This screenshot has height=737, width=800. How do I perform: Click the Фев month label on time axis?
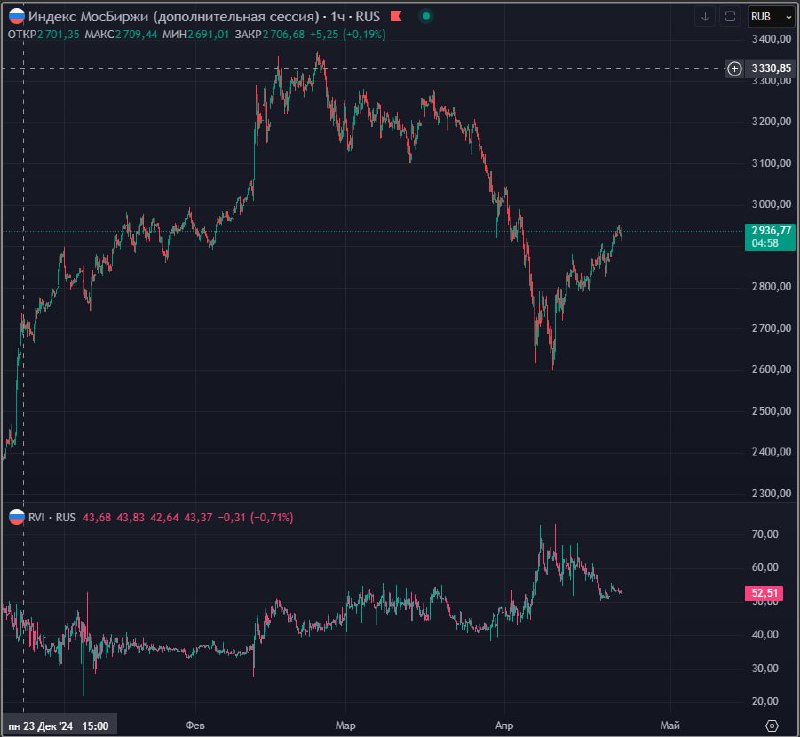tap(195, 725)
